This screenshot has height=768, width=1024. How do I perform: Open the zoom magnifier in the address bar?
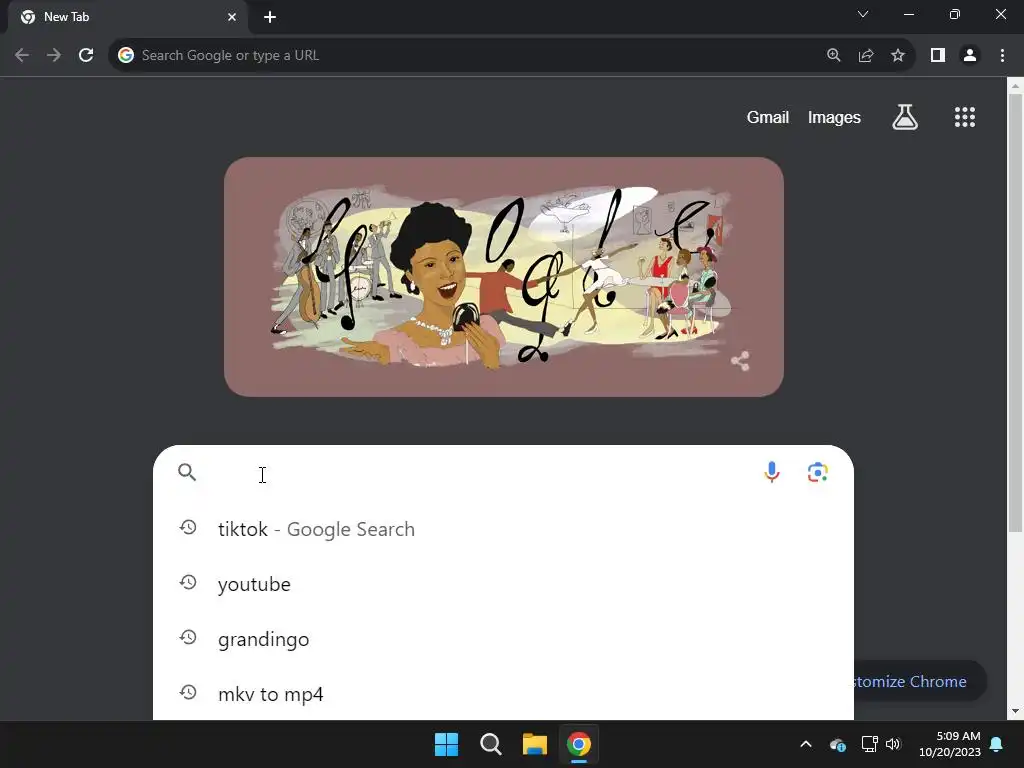[834, 56]
